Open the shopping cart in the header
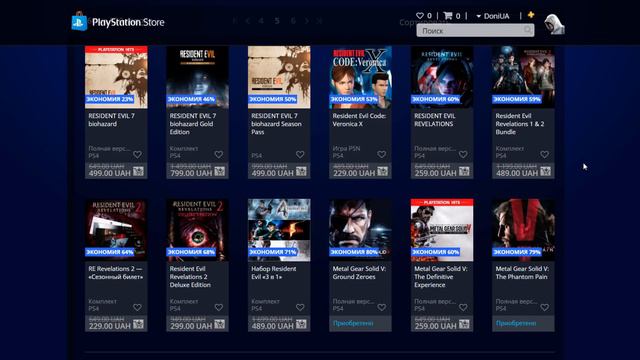This screenshot has width=640, height=360. click(448, 16)
